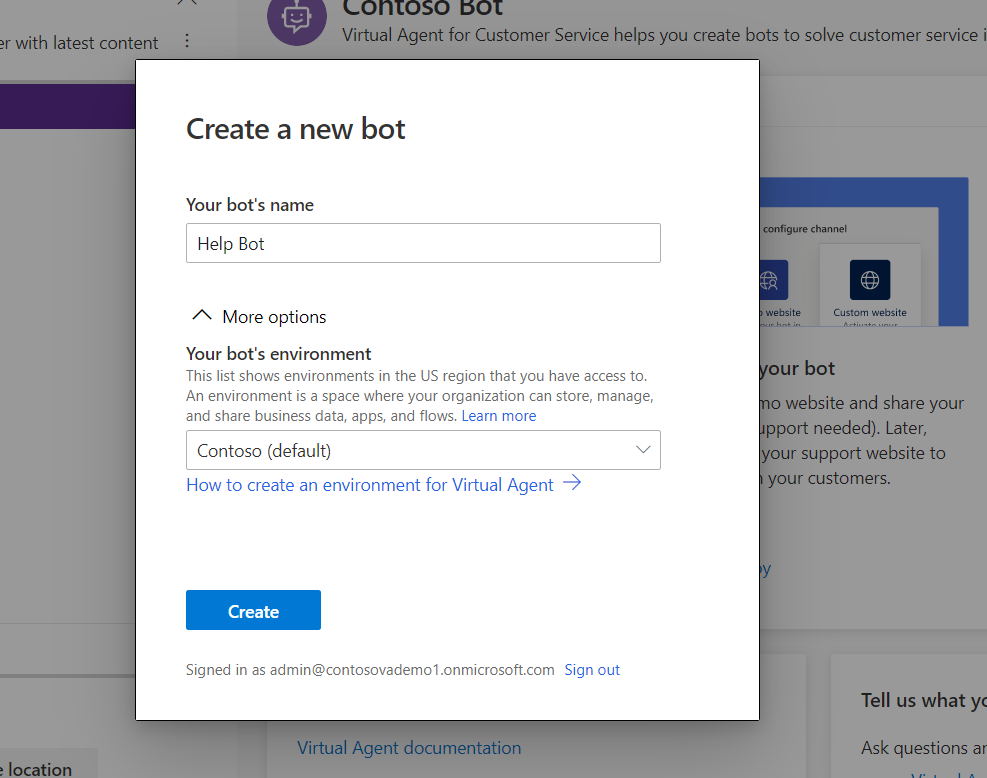Open Virtual Agent documentation link
This screenshot has height=778, width=987.
[409, 748]
